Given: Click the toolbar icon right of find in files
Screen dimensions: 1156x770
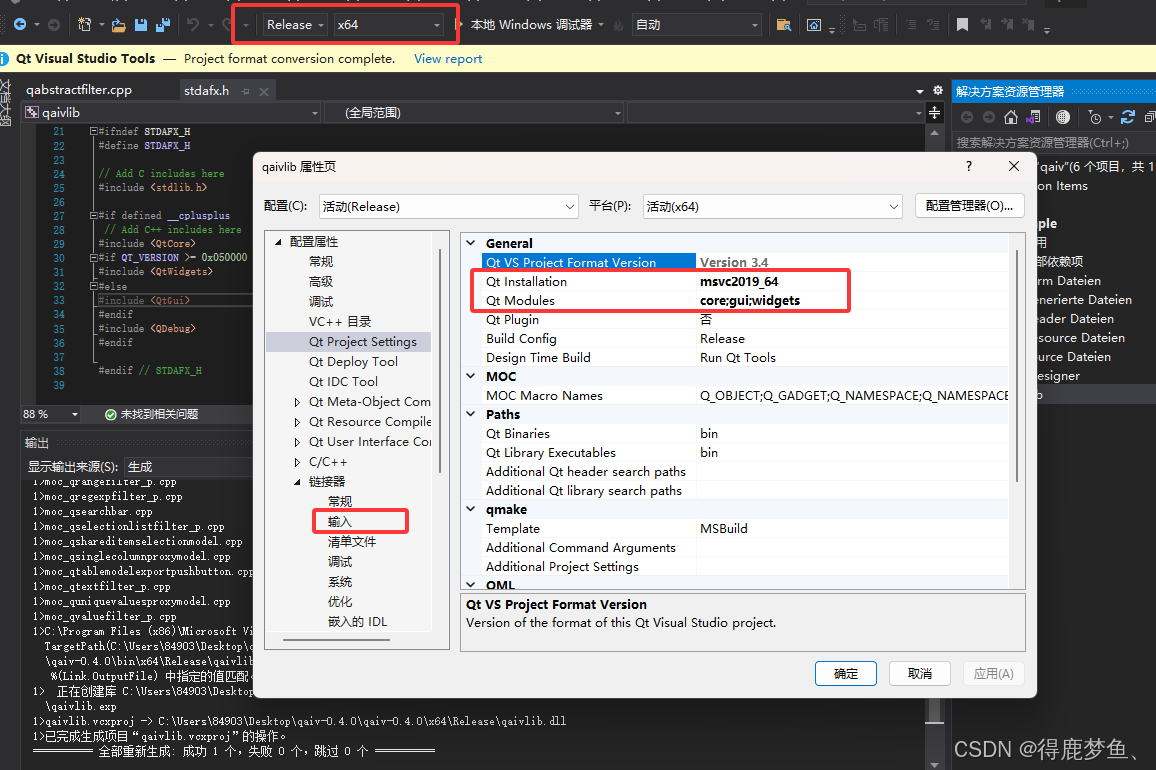Looking at the screenshot, I should pos(813,25).
